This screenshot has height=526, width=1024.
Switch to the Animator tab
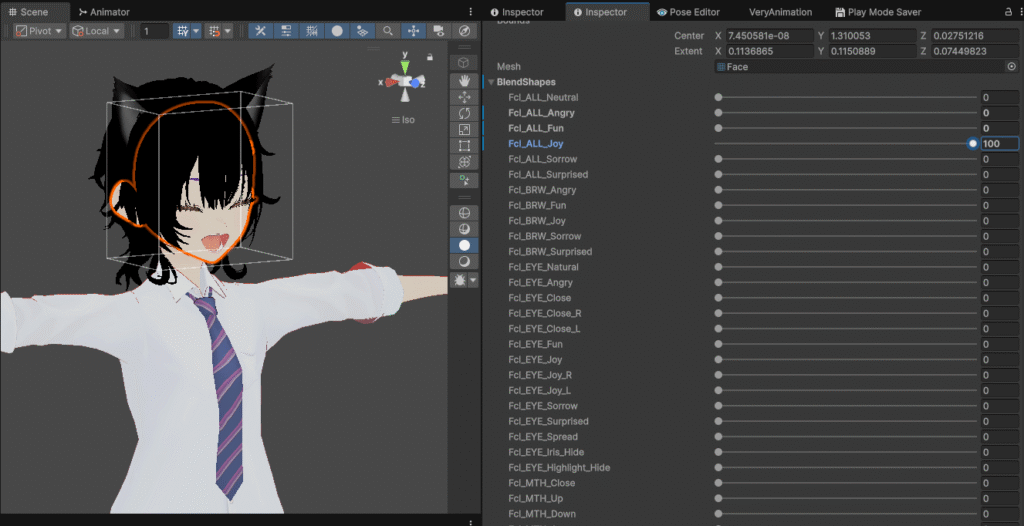pos(104,12)
